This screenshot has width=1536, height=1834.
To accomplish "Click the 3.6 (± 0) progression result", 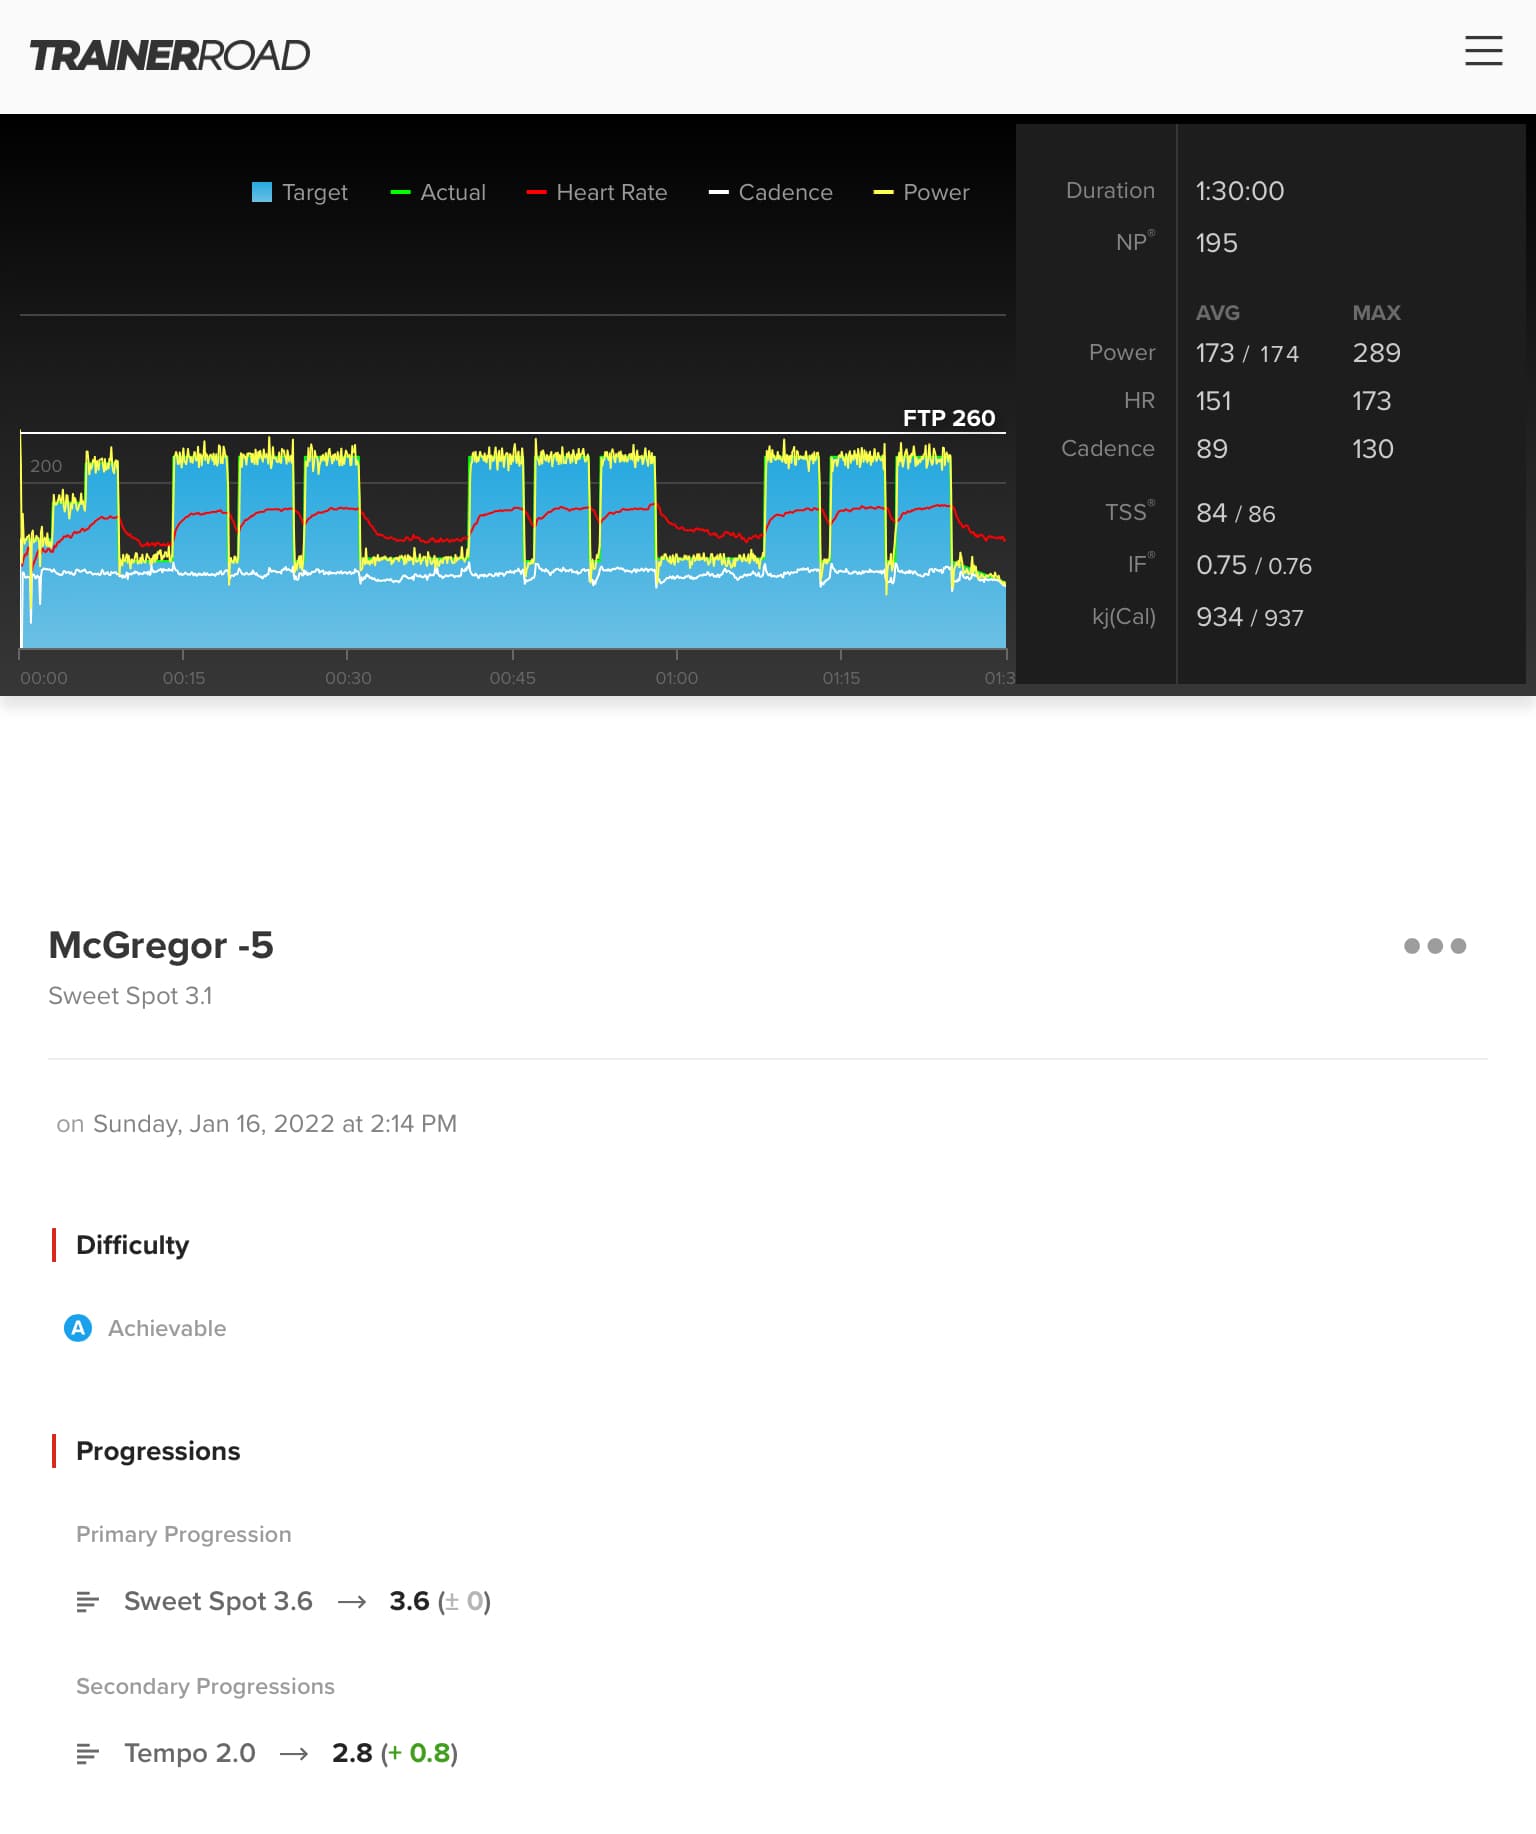I will [440, 1601].
